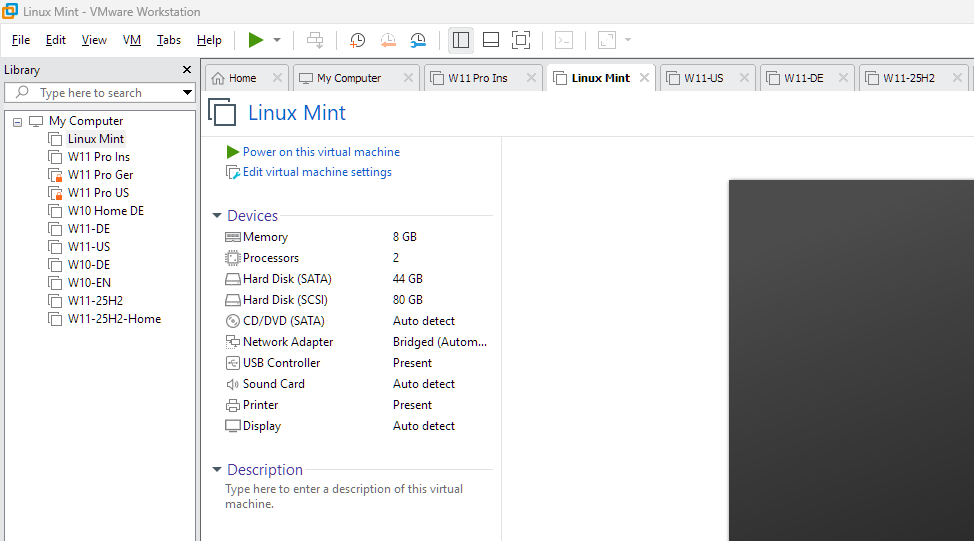Select W11-25H2-Home in the library tree
Viewport: 974px width, 541px height.
[114, 319]
